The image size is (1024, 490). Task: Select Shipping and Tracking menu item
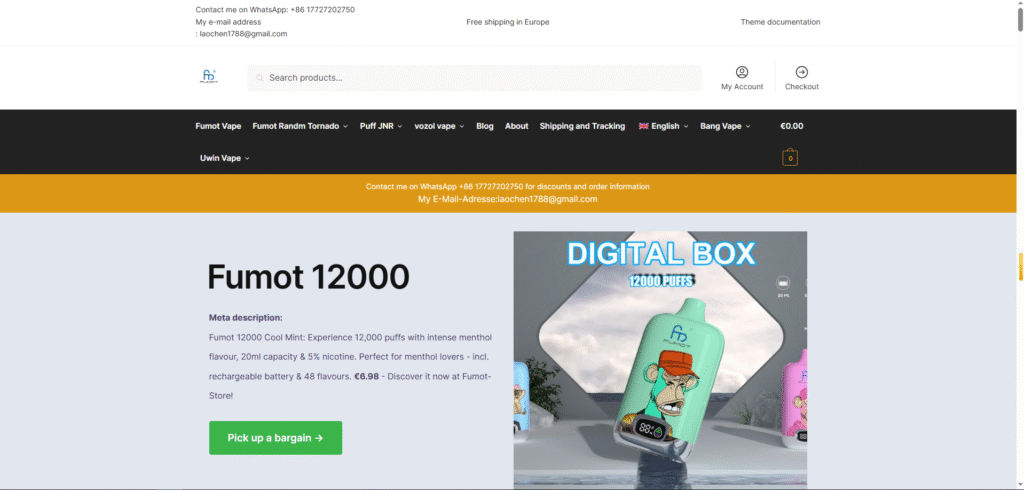pos(582,126)
